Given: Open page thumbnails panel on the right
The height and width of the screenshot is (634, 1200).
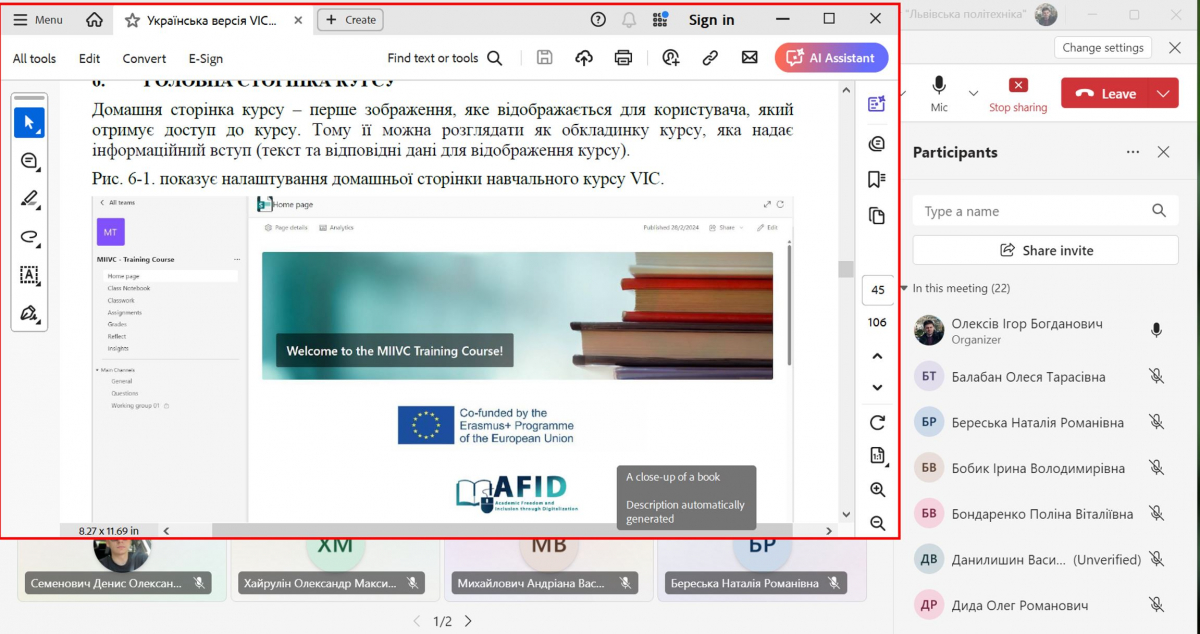Looking at the screenshot, I should click(x=877, y=215).
